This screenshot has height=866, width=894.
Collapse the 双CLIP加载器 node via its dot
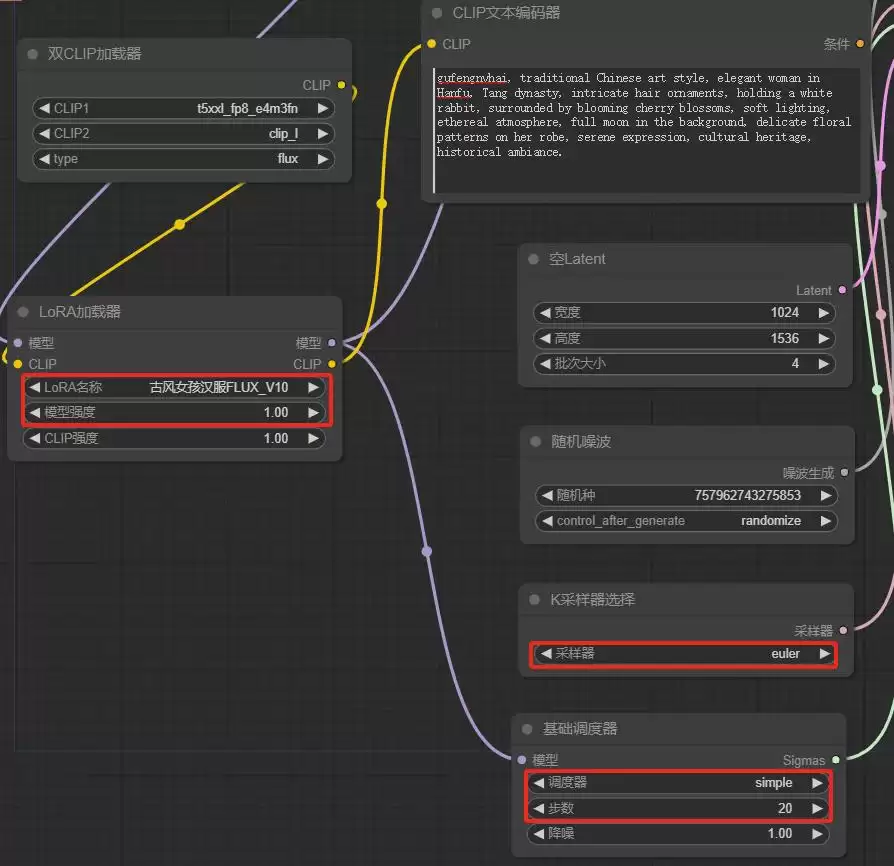pyautogui.click(x=32, y=54)
